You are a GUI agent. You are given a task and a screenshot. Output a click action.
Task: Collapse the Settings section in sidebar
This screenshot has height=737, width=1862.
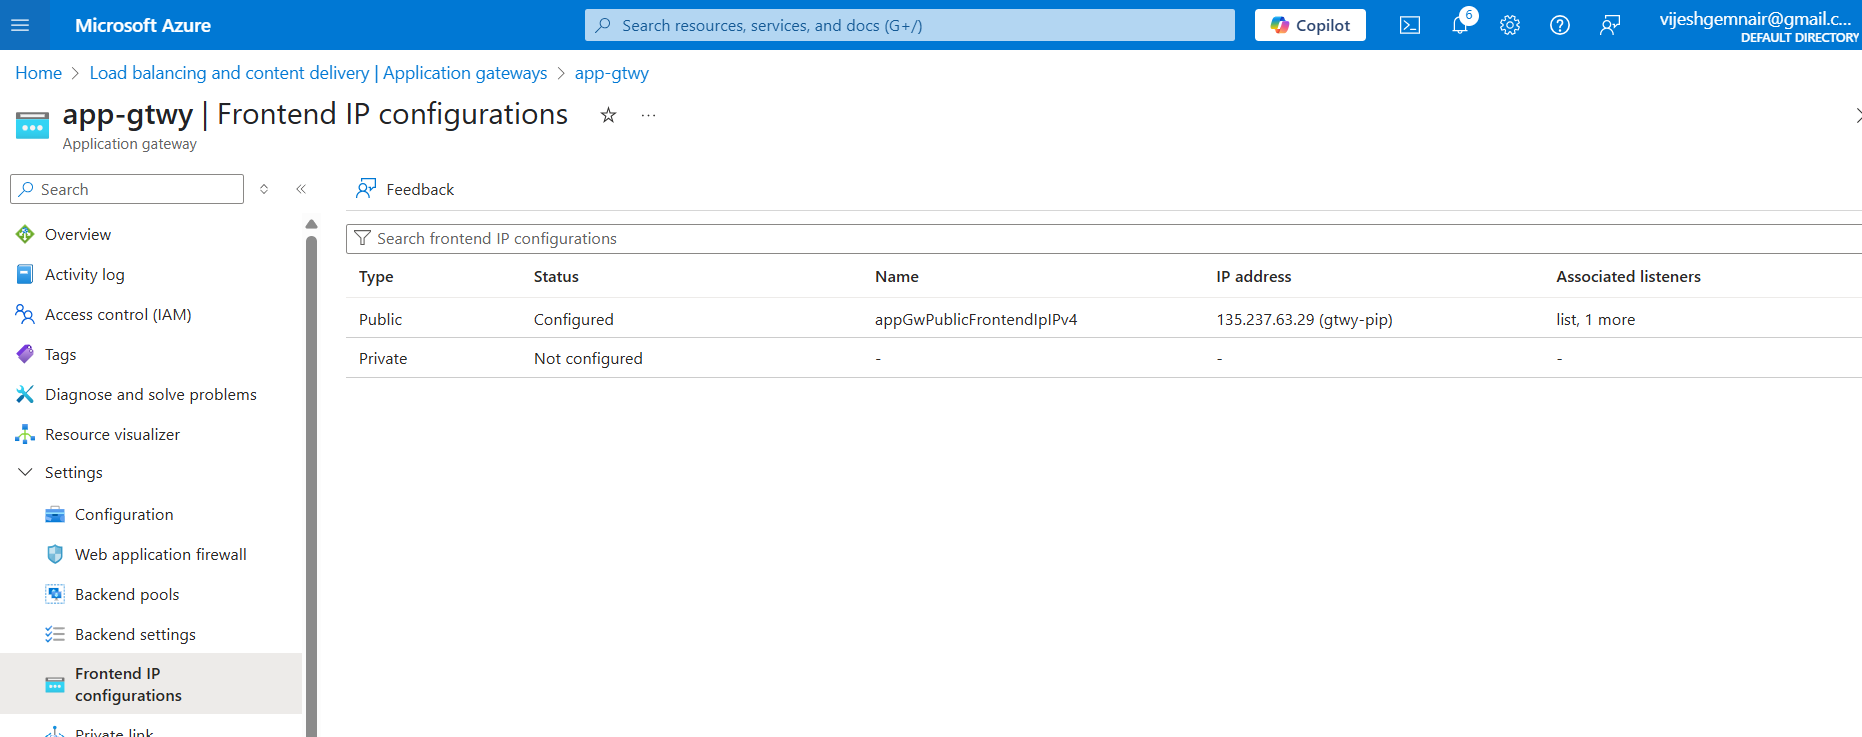(x=25, y=472)
